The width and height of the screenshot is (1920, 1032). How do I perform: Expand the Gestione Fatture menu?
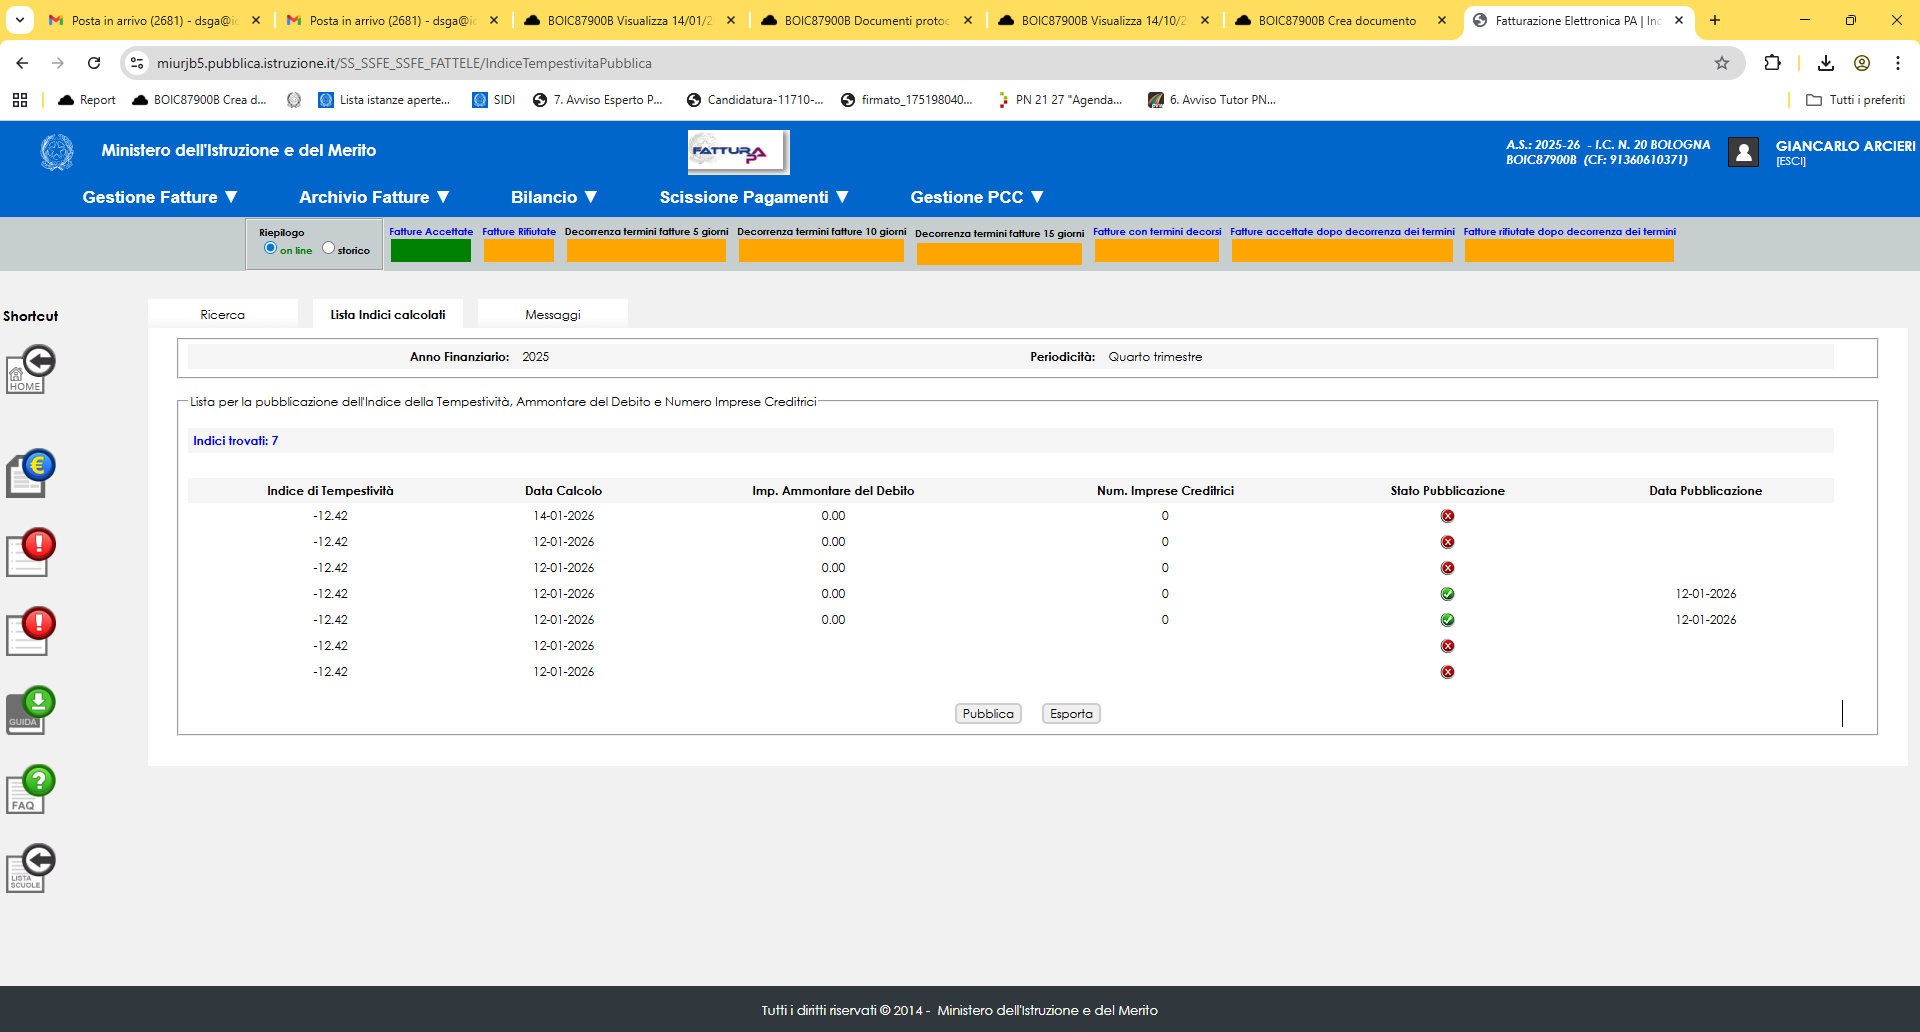click(160, 197)
